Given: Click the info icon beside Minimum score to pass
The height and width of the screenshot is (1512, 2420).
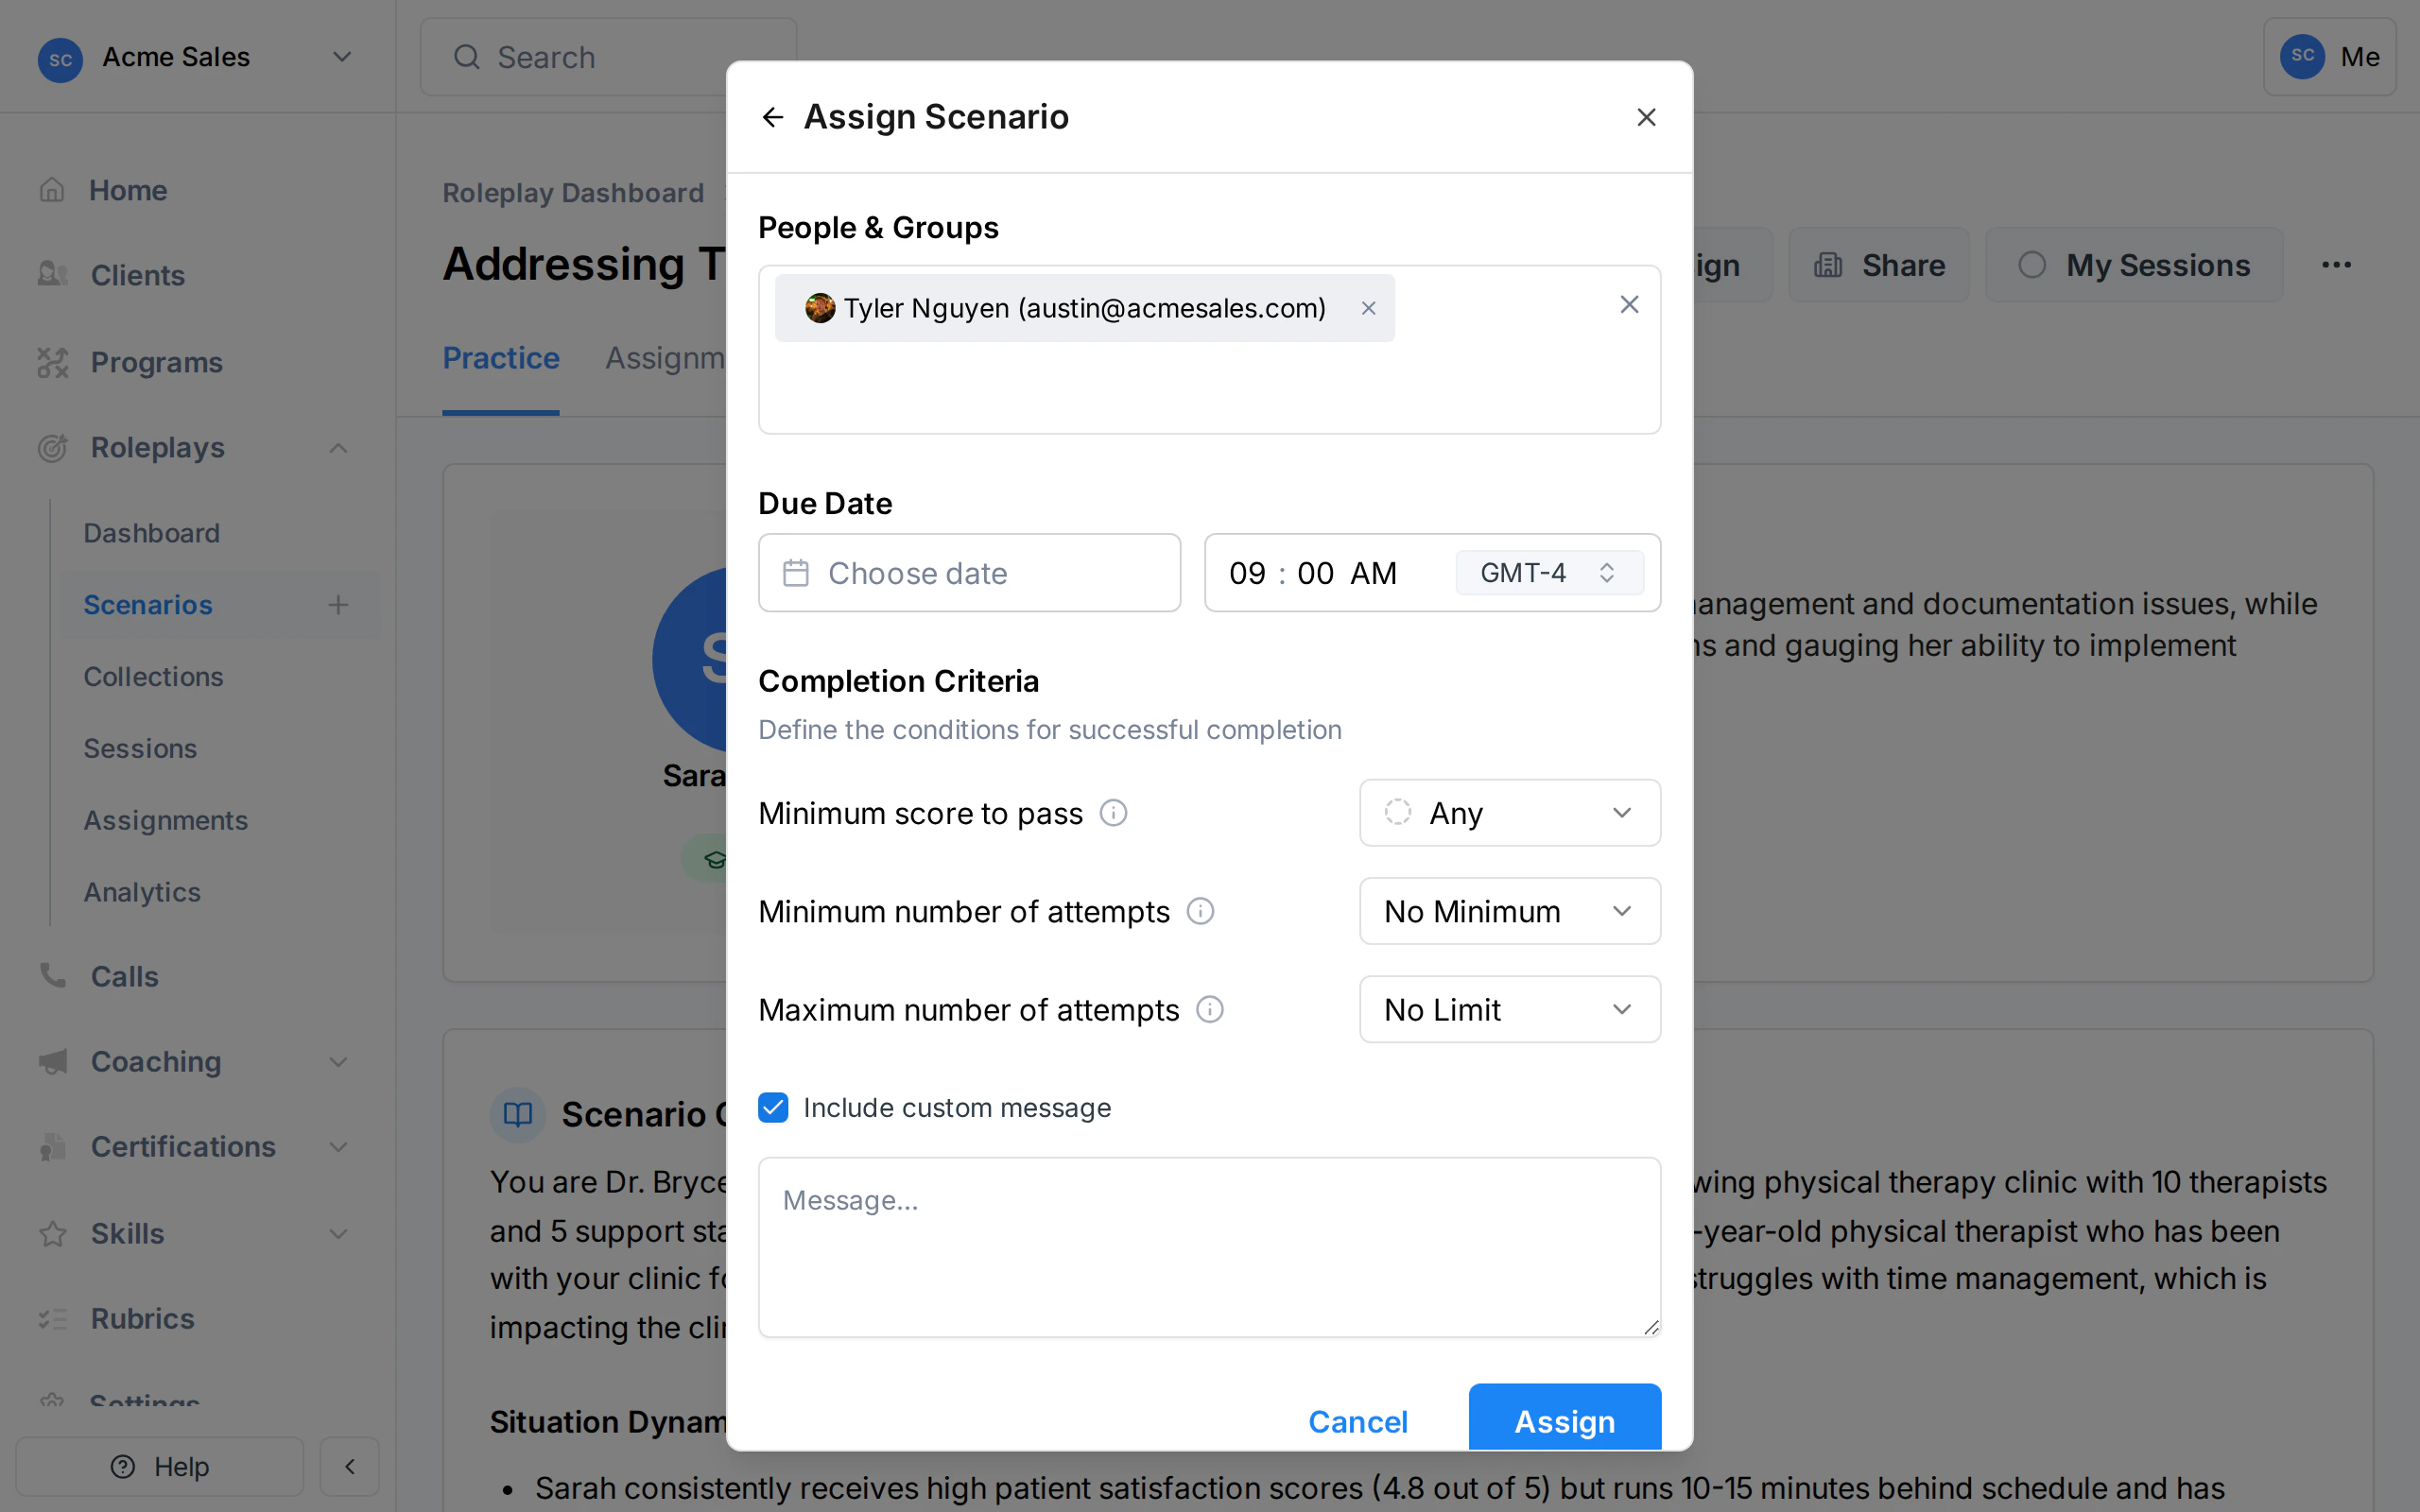Looking at the screenshot, I should [x=1113, y=813].
